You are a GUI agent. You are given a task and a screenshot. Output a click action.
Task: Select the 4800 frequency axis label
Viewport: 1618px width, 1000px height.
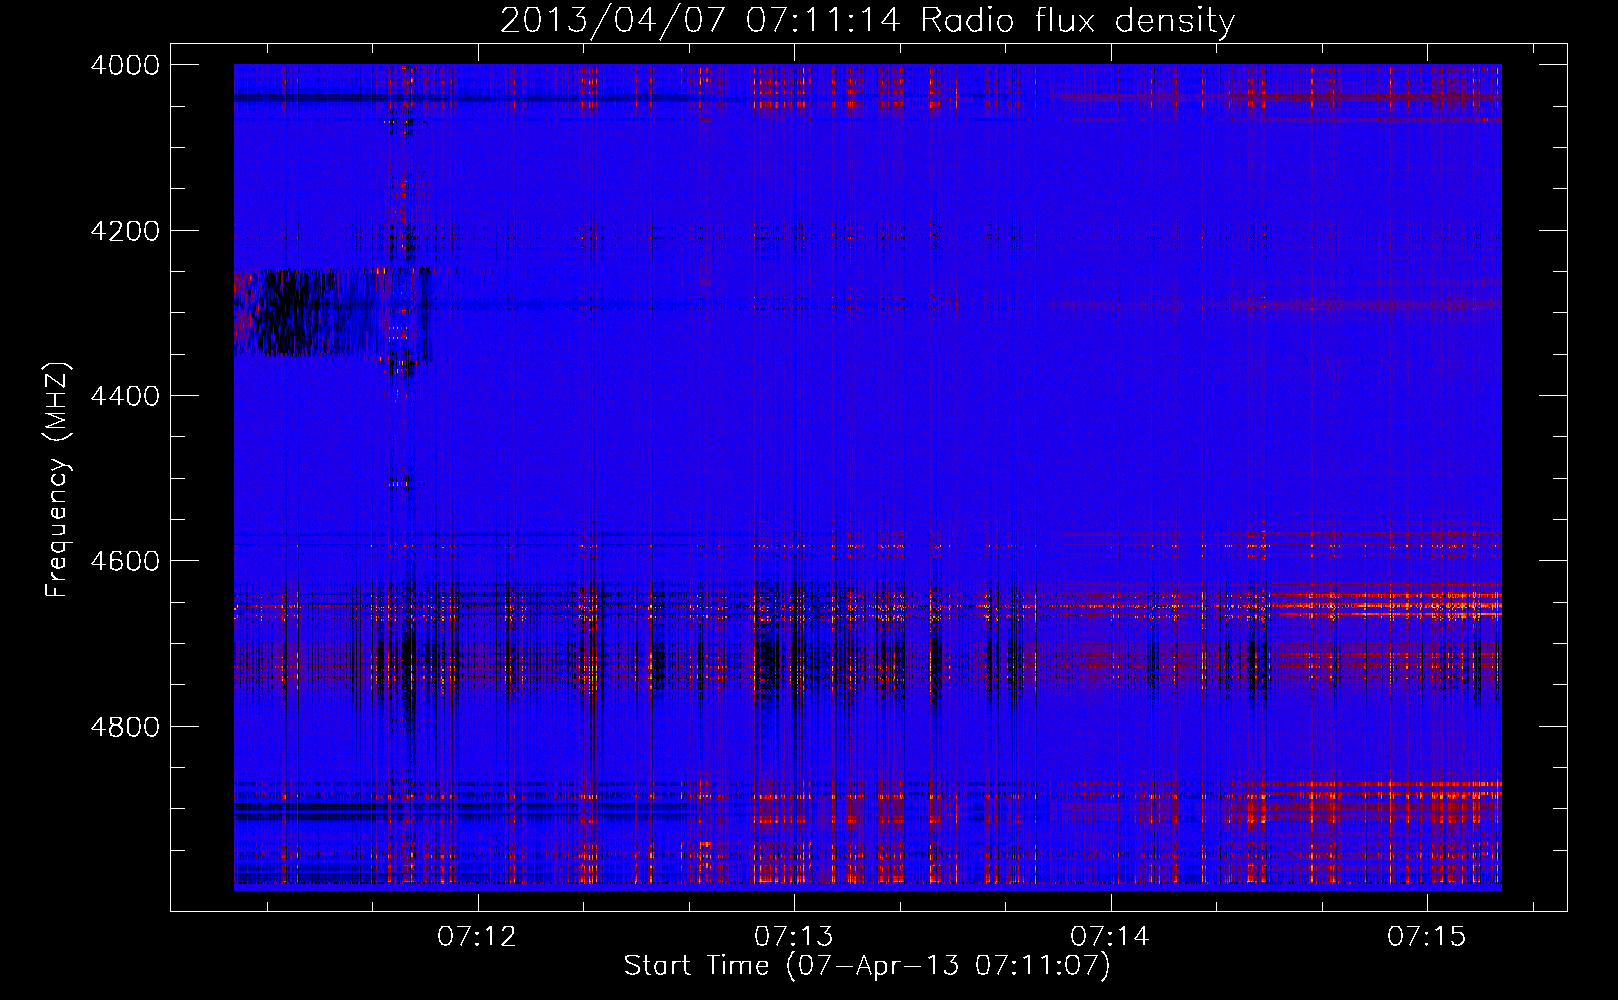[x=125, y=726]
